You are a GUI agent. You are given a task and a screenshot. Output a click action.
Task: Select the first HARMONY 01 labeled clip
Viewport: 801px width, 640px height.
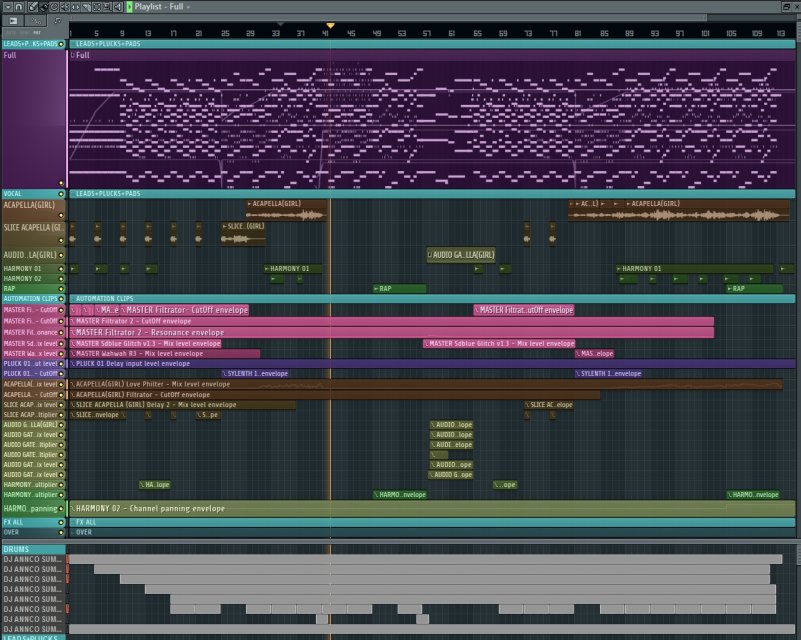click(293, 269)
